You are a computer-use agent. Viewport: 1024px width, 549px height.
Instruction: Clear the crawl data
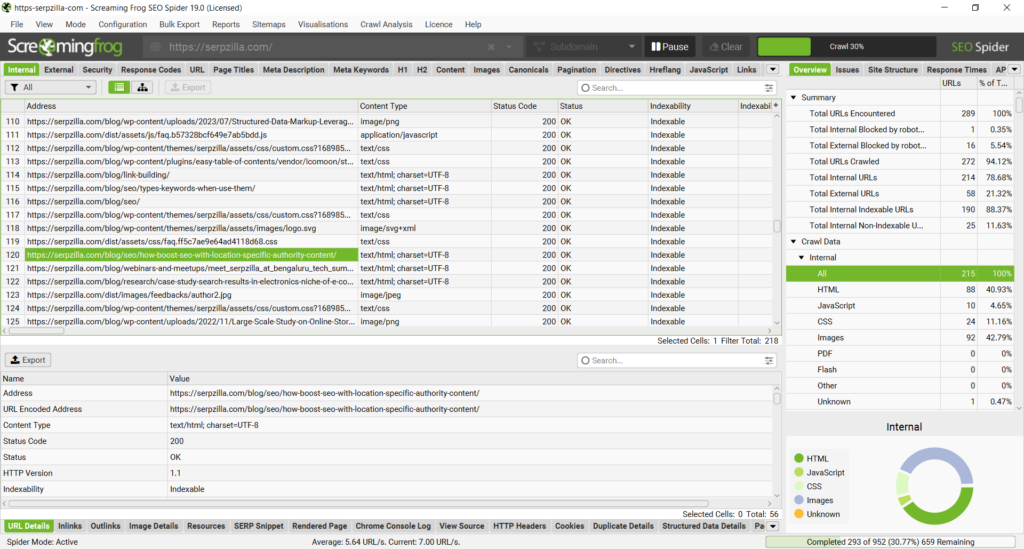click(x=726, y=47)
